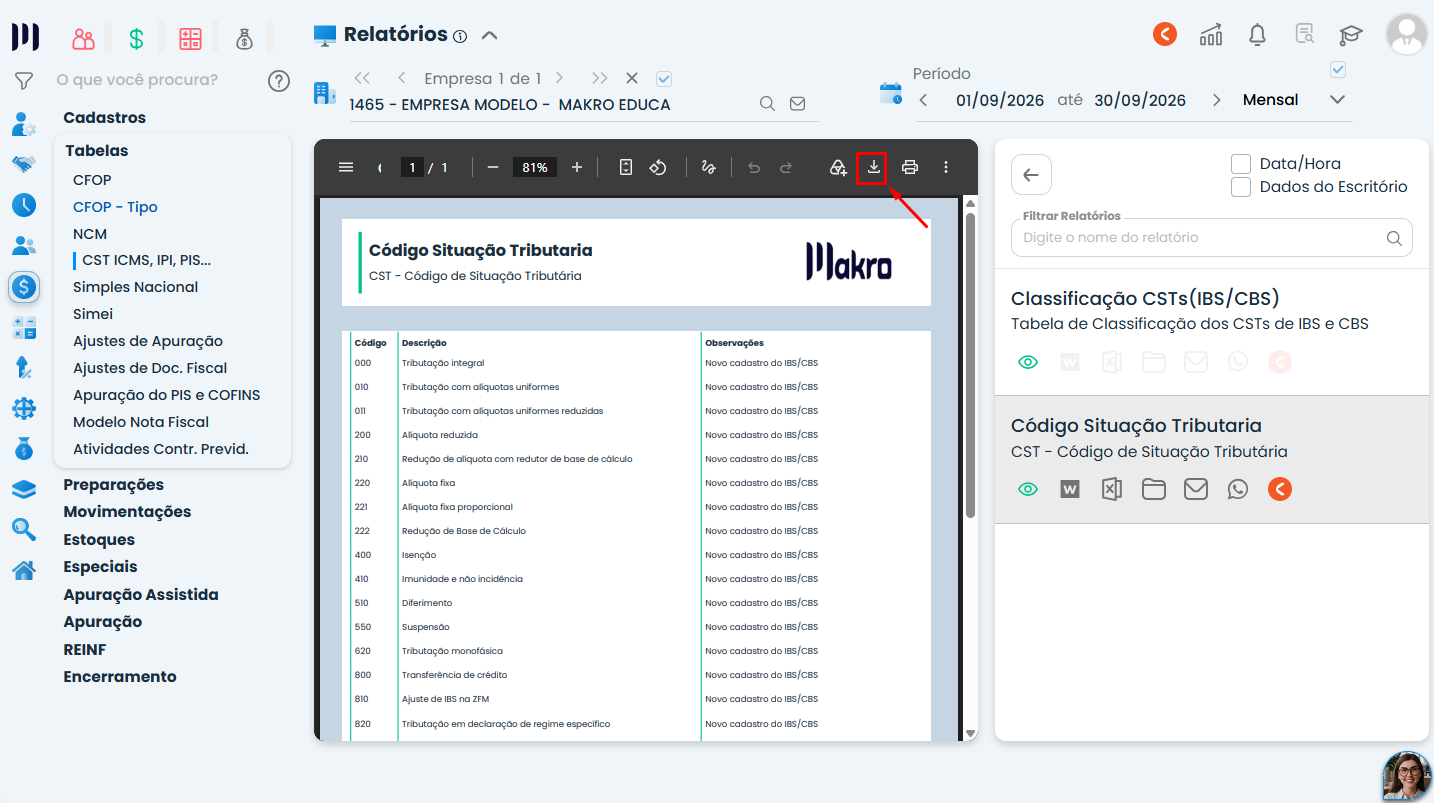Viewport: 1434px width, 803px height.
Task: Go to the next period arrow
Action: (x=1217, y=100)
